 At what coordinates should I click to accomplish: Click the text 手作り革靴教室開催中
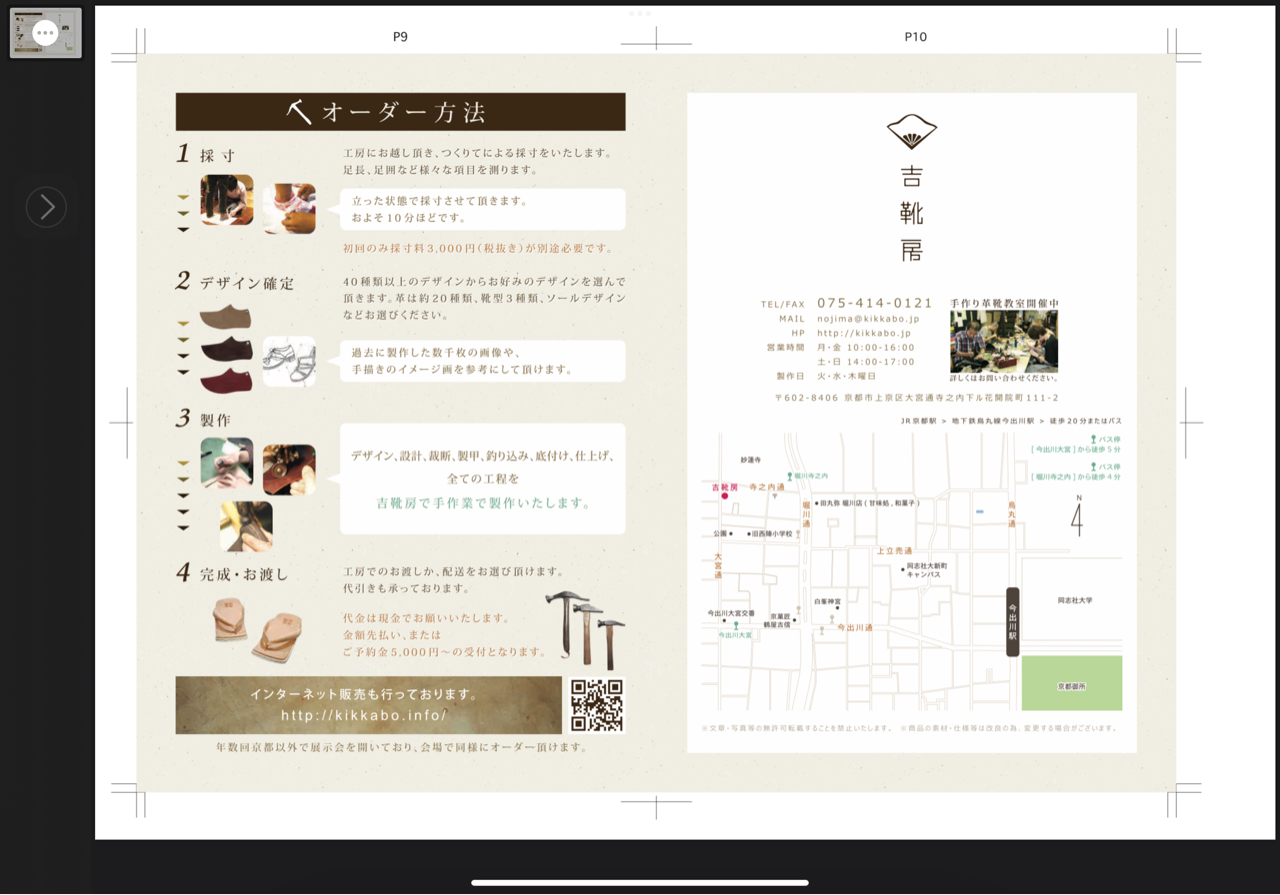click(x=1004, y=302)
